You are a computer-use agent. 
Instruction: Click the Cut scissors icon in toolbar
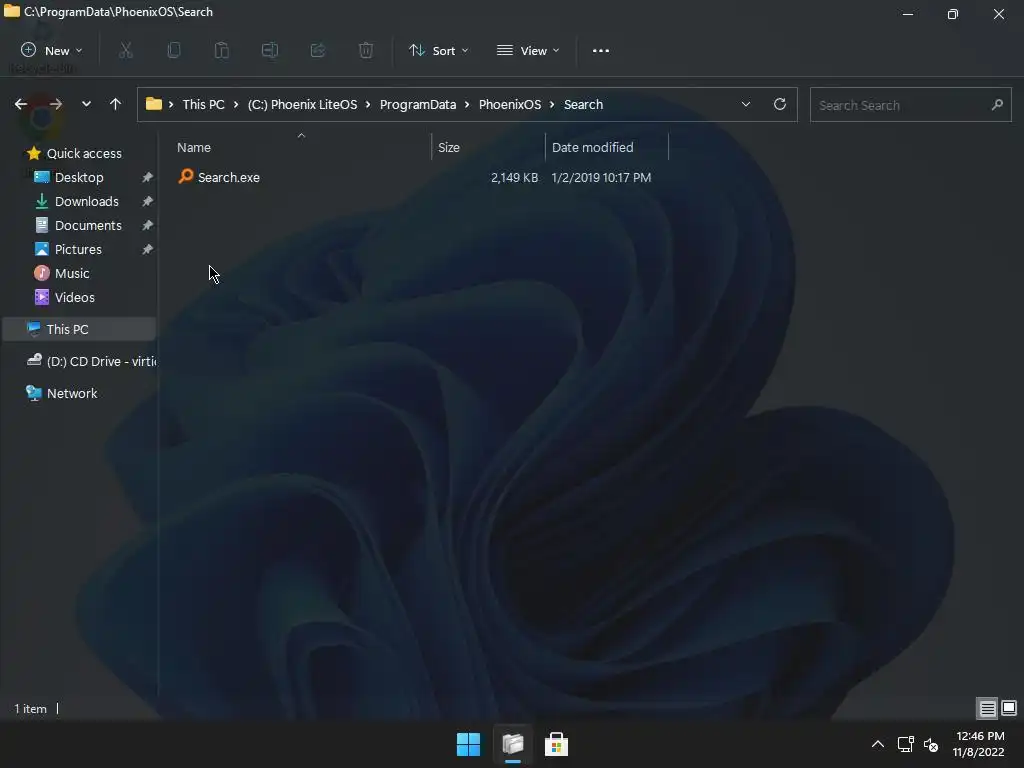(x=126, y=50)
